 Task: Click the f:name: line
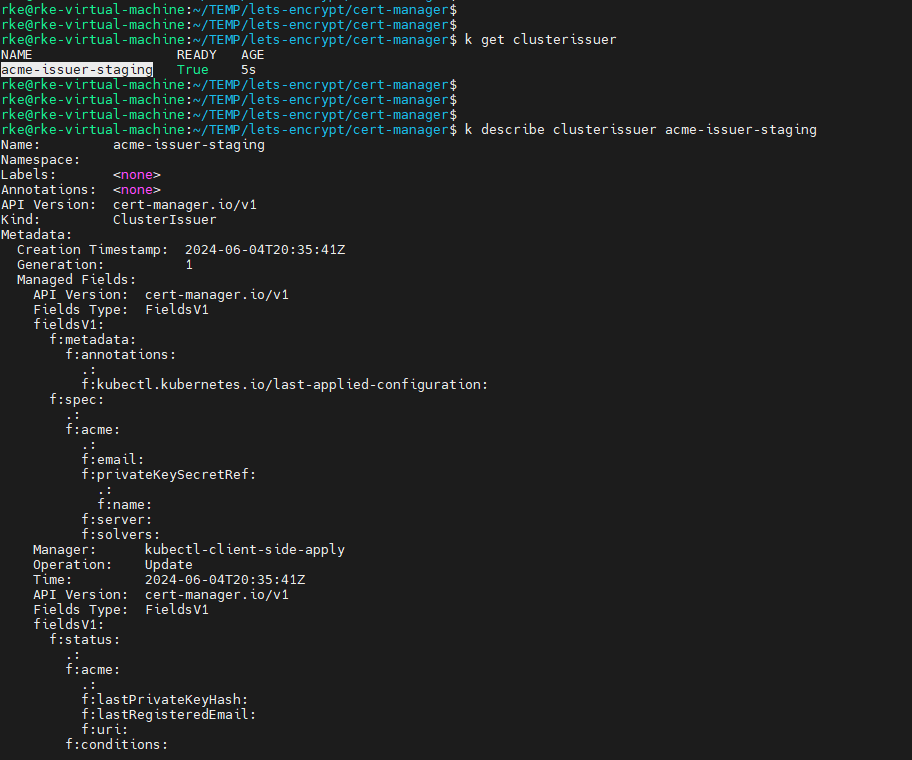click(x=124, y=505)
